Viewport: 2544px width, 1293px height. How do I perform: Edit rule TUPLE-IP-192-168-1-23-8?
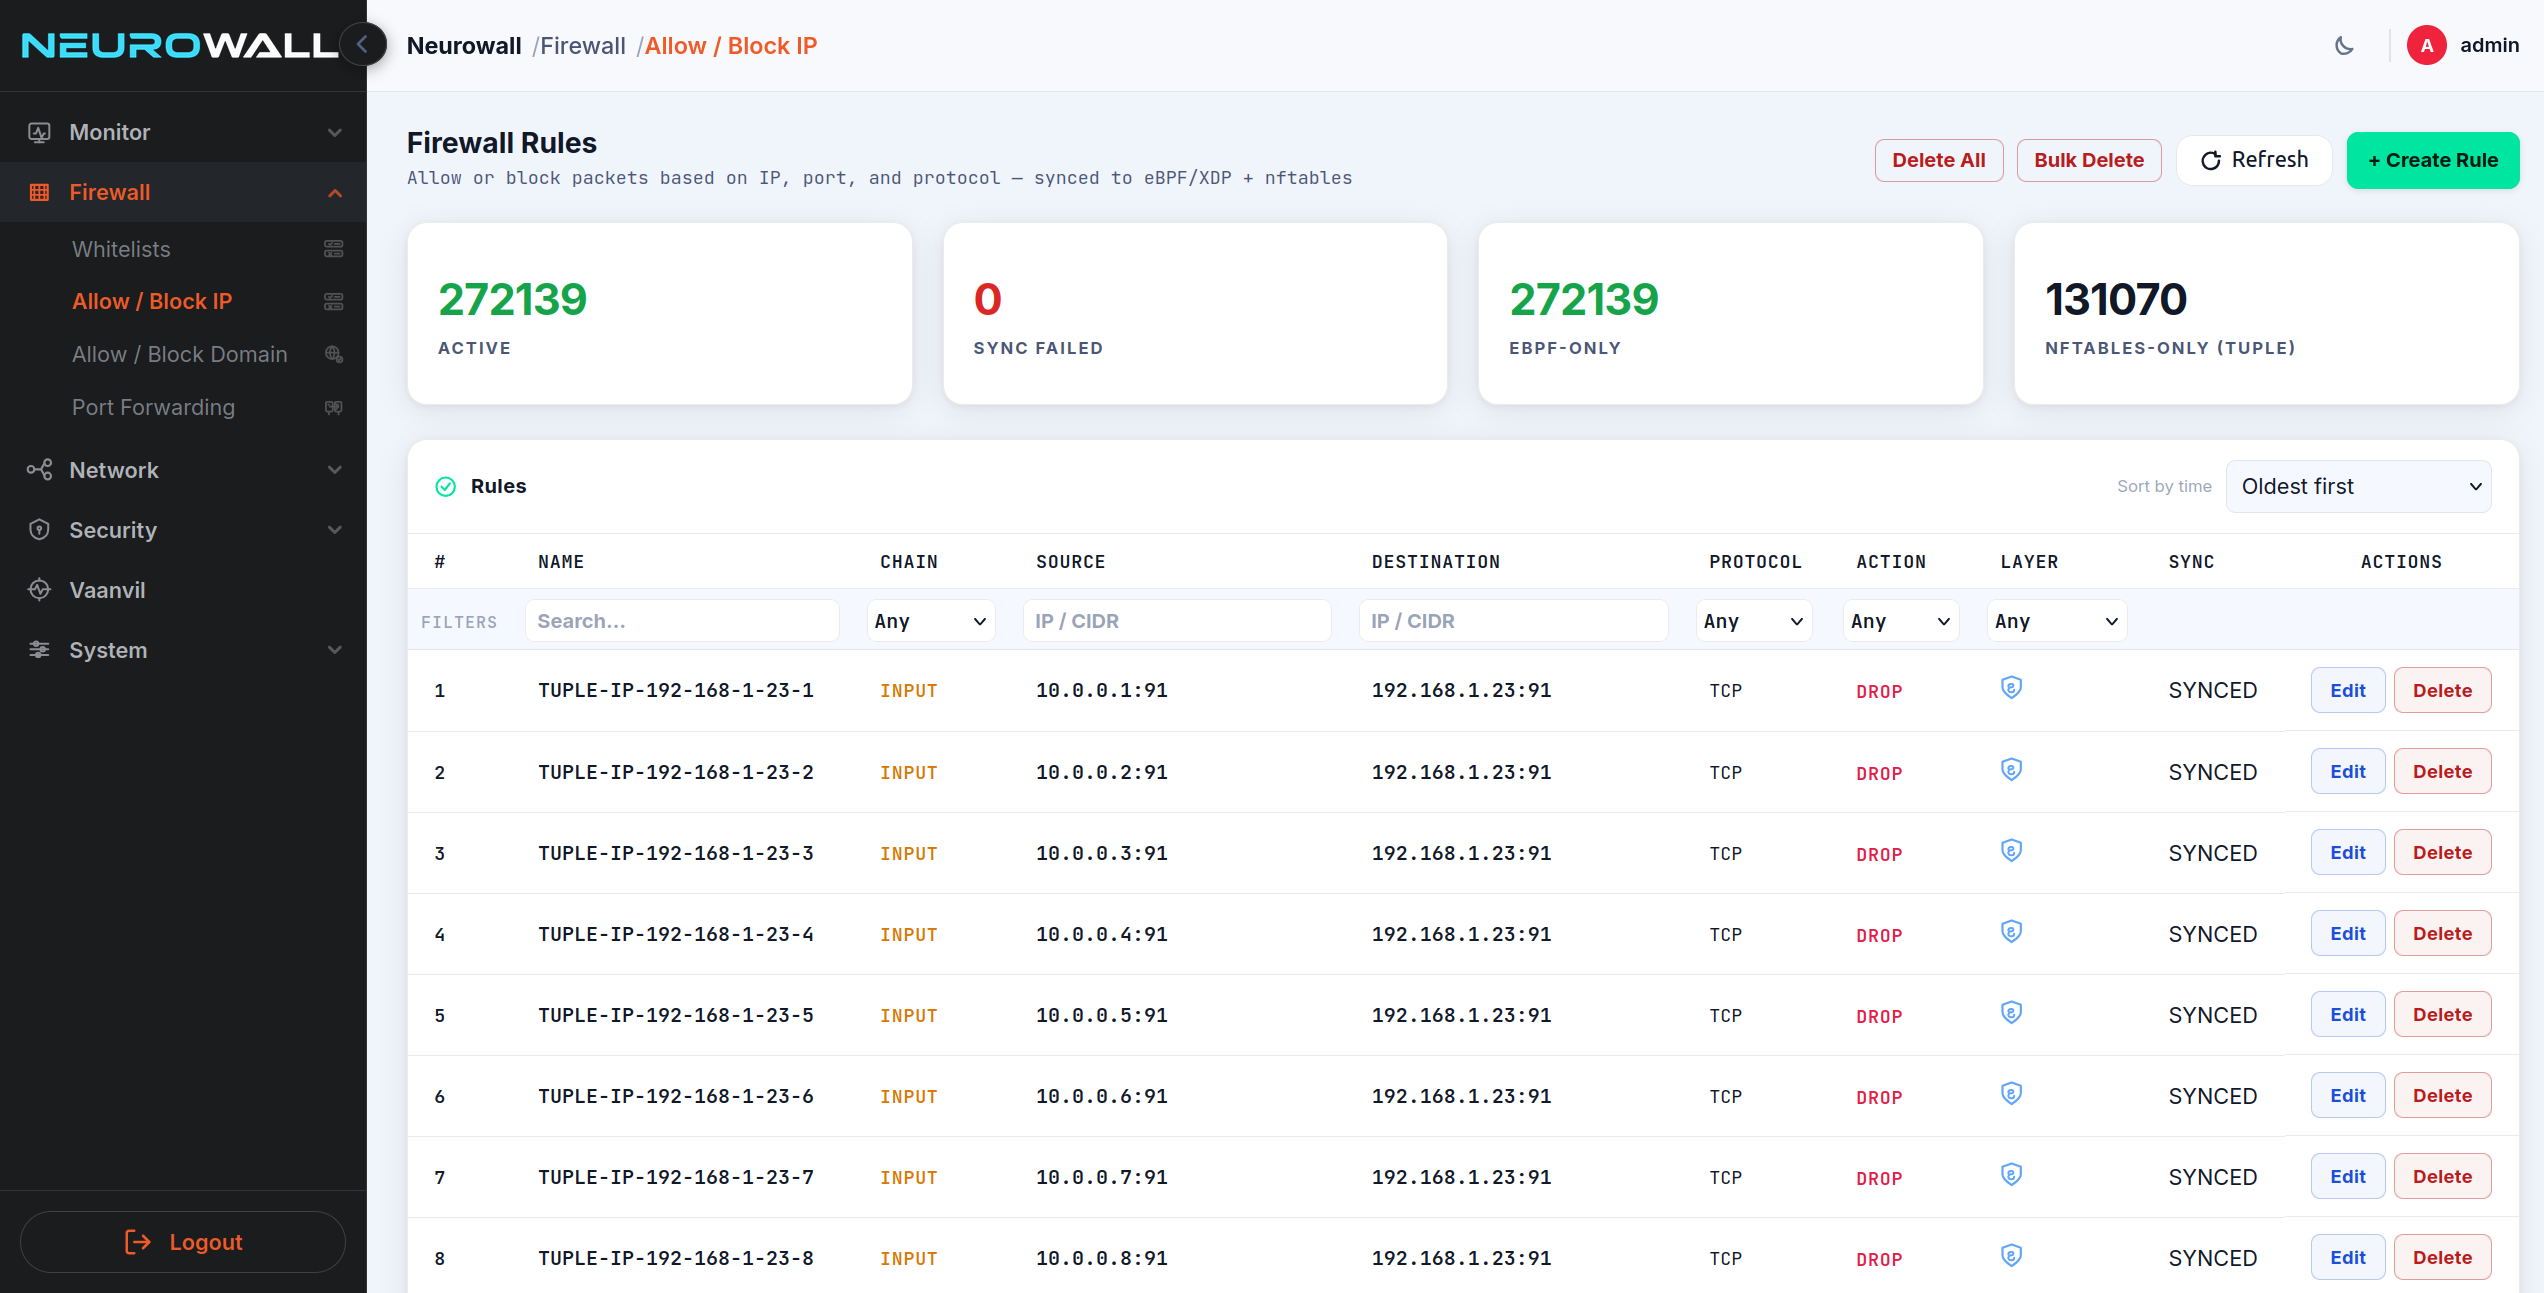[x=2347, y=1257]
